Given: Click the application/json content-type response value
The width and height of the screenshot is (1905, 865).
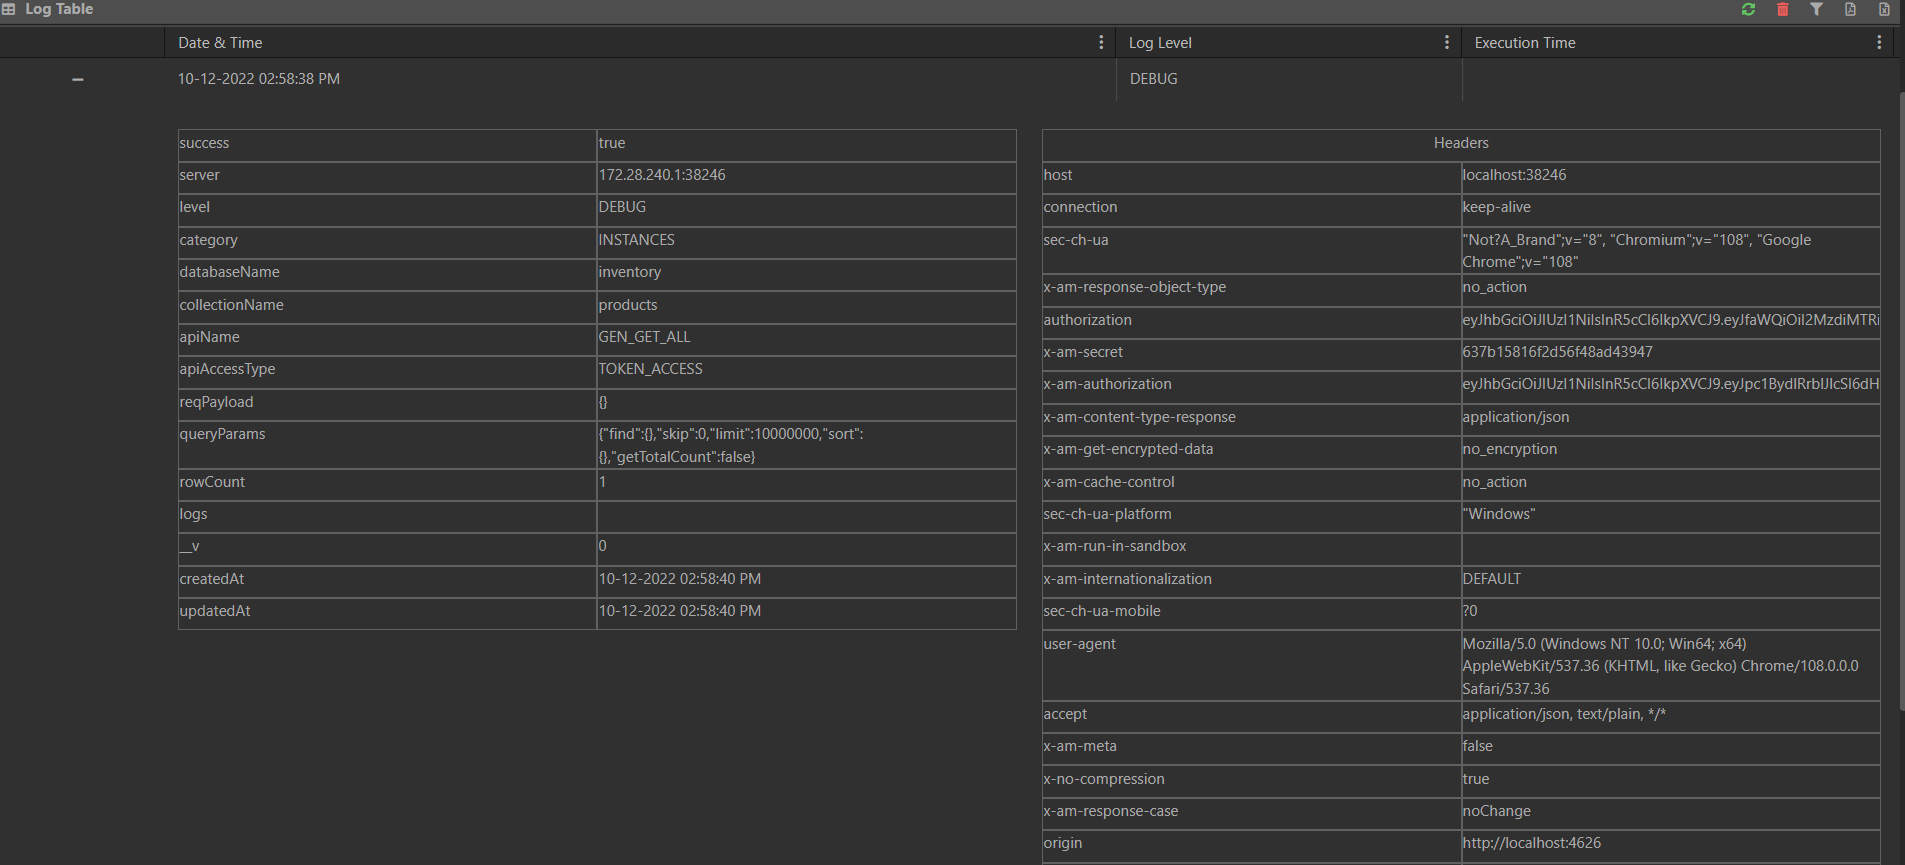Looking at the screenshot, I should coord(1515,417).
